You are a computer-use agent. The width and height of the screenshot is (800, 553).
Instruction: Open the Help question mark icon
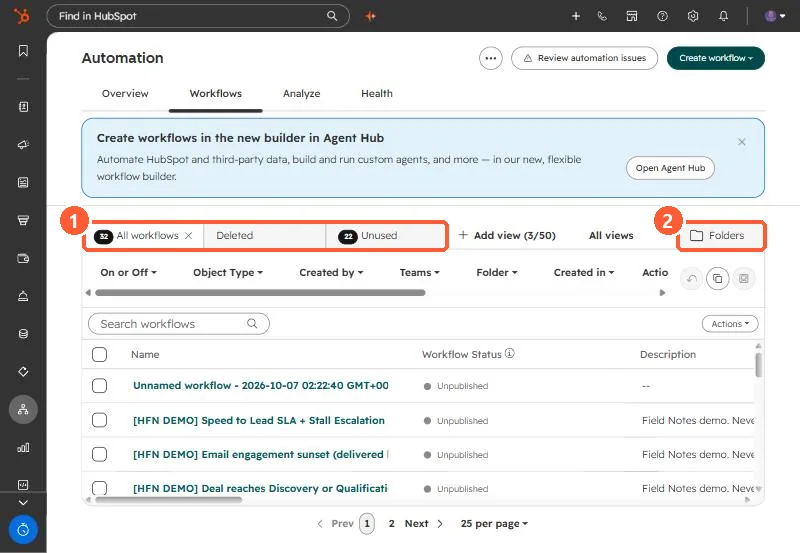point(662,16)
